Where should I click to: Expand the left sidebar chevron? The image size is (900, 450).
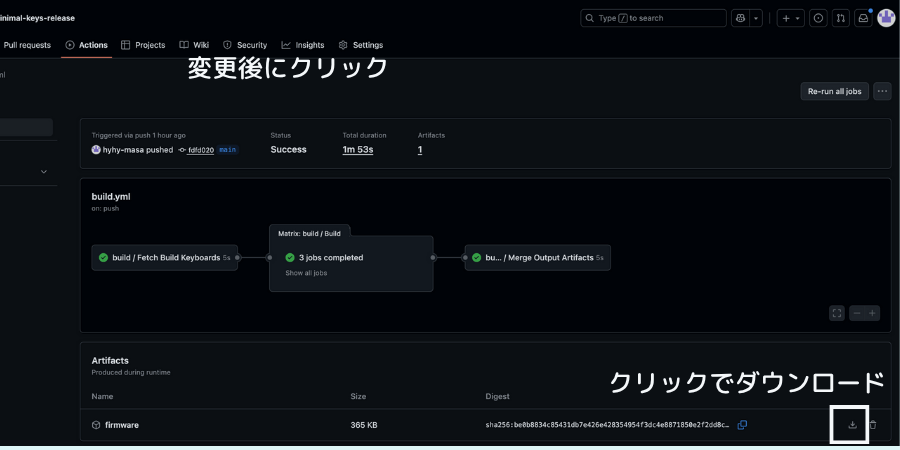coord(44,172)
